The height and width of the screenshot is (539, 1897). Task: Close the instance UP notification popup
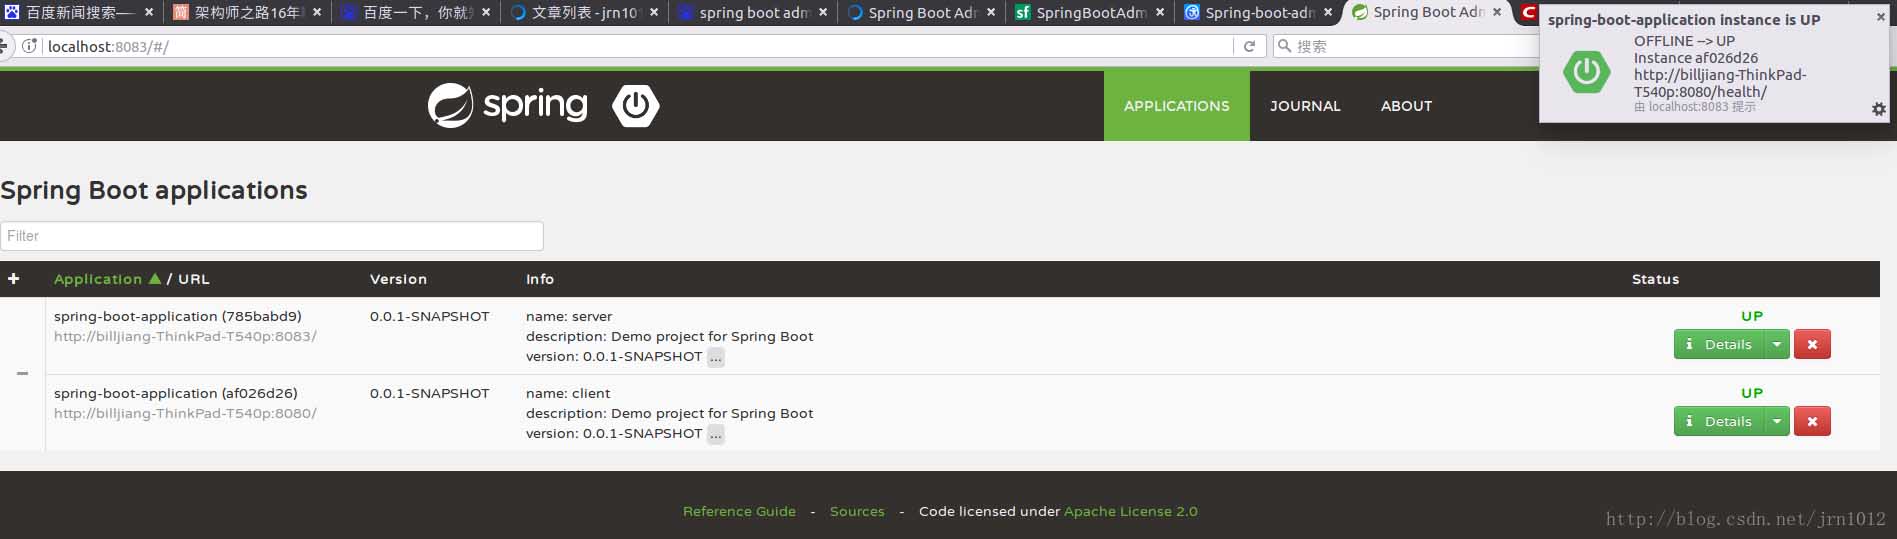click(1880, 17)
